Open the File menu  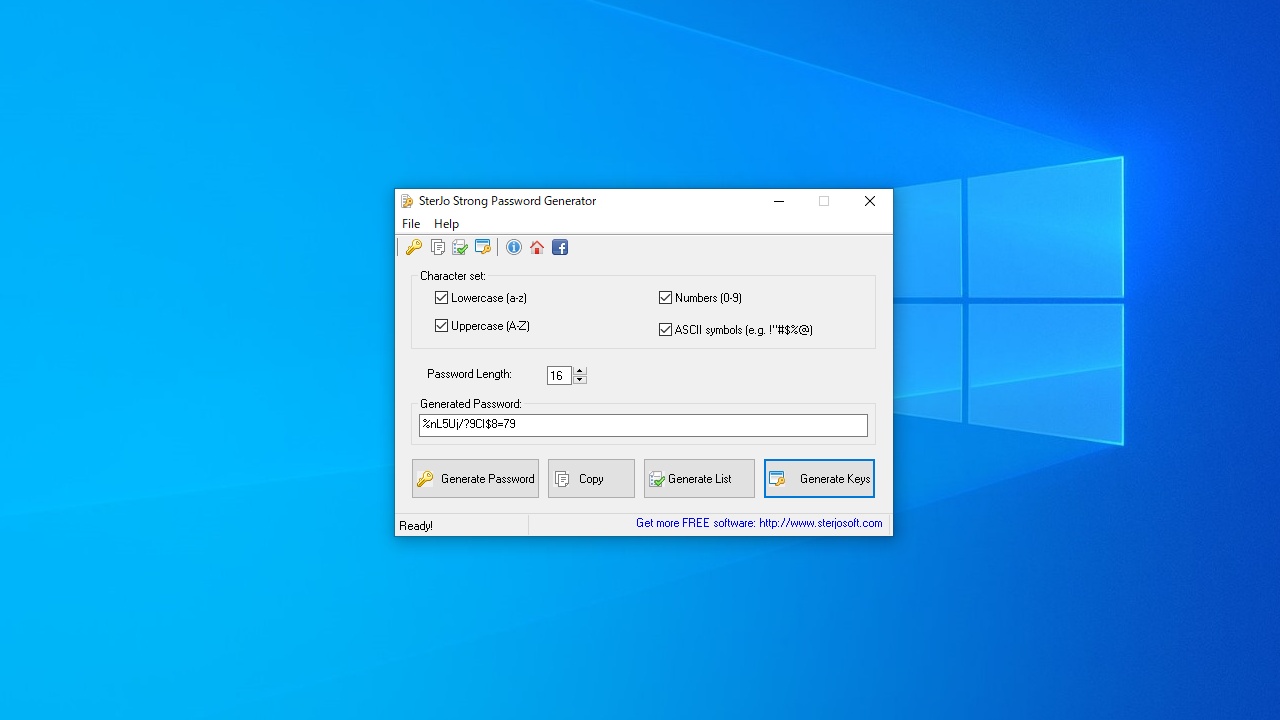click(411, 224)
